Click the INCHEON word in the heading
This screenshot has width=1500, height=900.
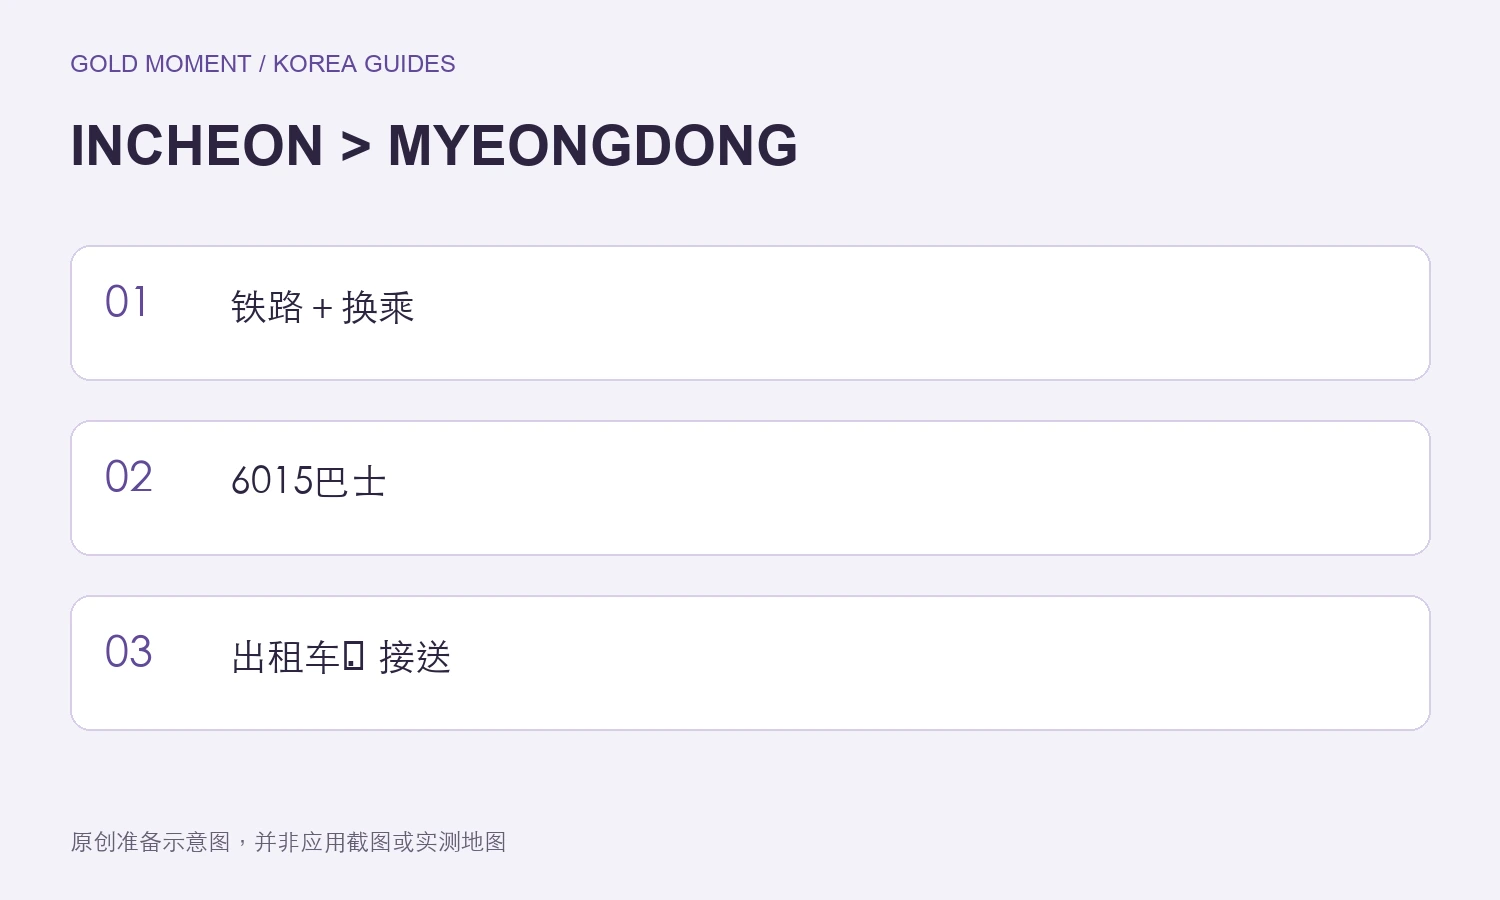pyautogui.click(x=197, y=146)
